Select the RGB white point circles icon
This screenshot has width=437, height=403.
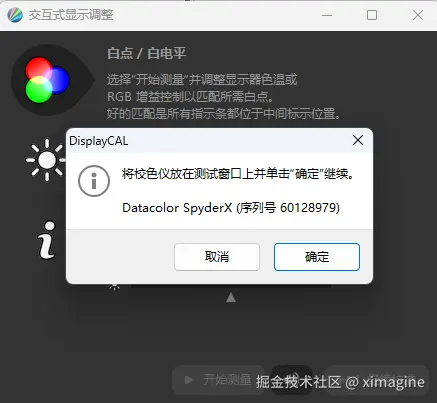pyautogui.click(x=47, y=80)
